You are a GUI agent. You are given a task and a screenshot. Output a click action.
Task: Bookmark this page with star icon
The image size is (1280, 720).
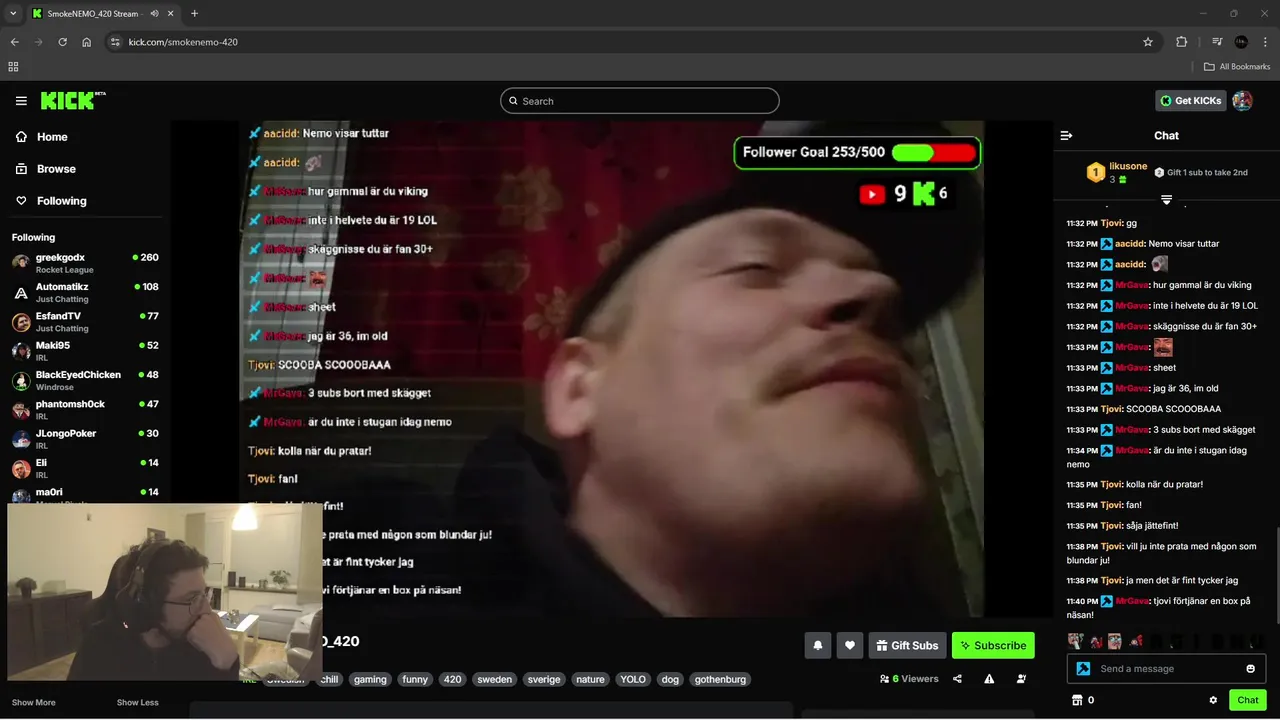click(1148, 42)
